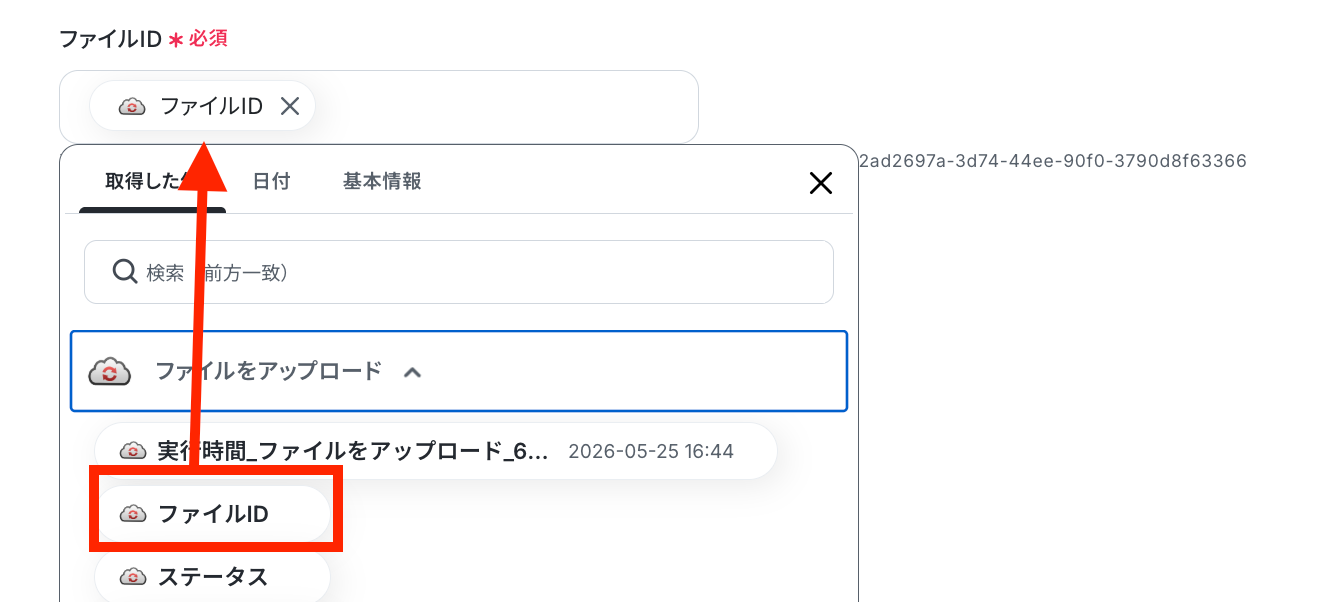Click the cloud icon on the ファイルID option

click(133, 514)
